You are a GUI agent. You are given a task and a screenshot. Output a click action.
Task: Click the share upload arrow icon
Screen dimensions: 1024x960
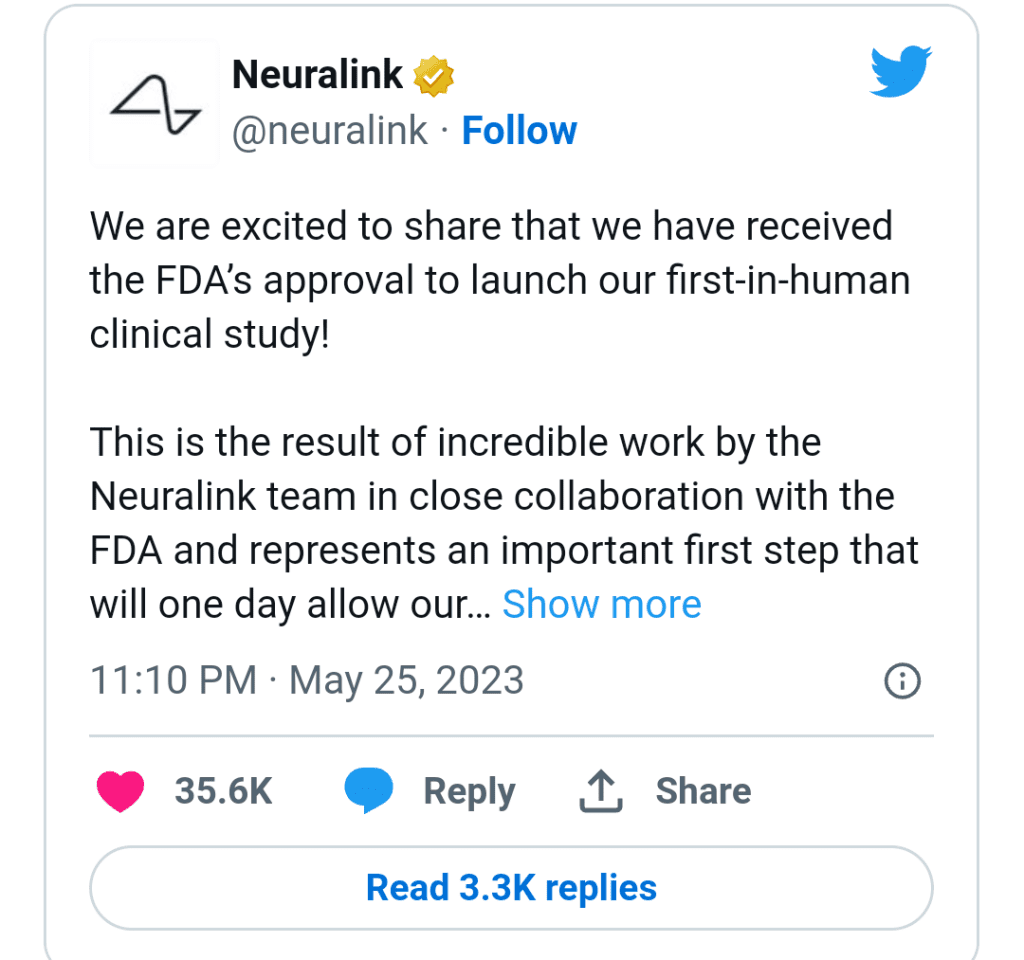(601, 791)
